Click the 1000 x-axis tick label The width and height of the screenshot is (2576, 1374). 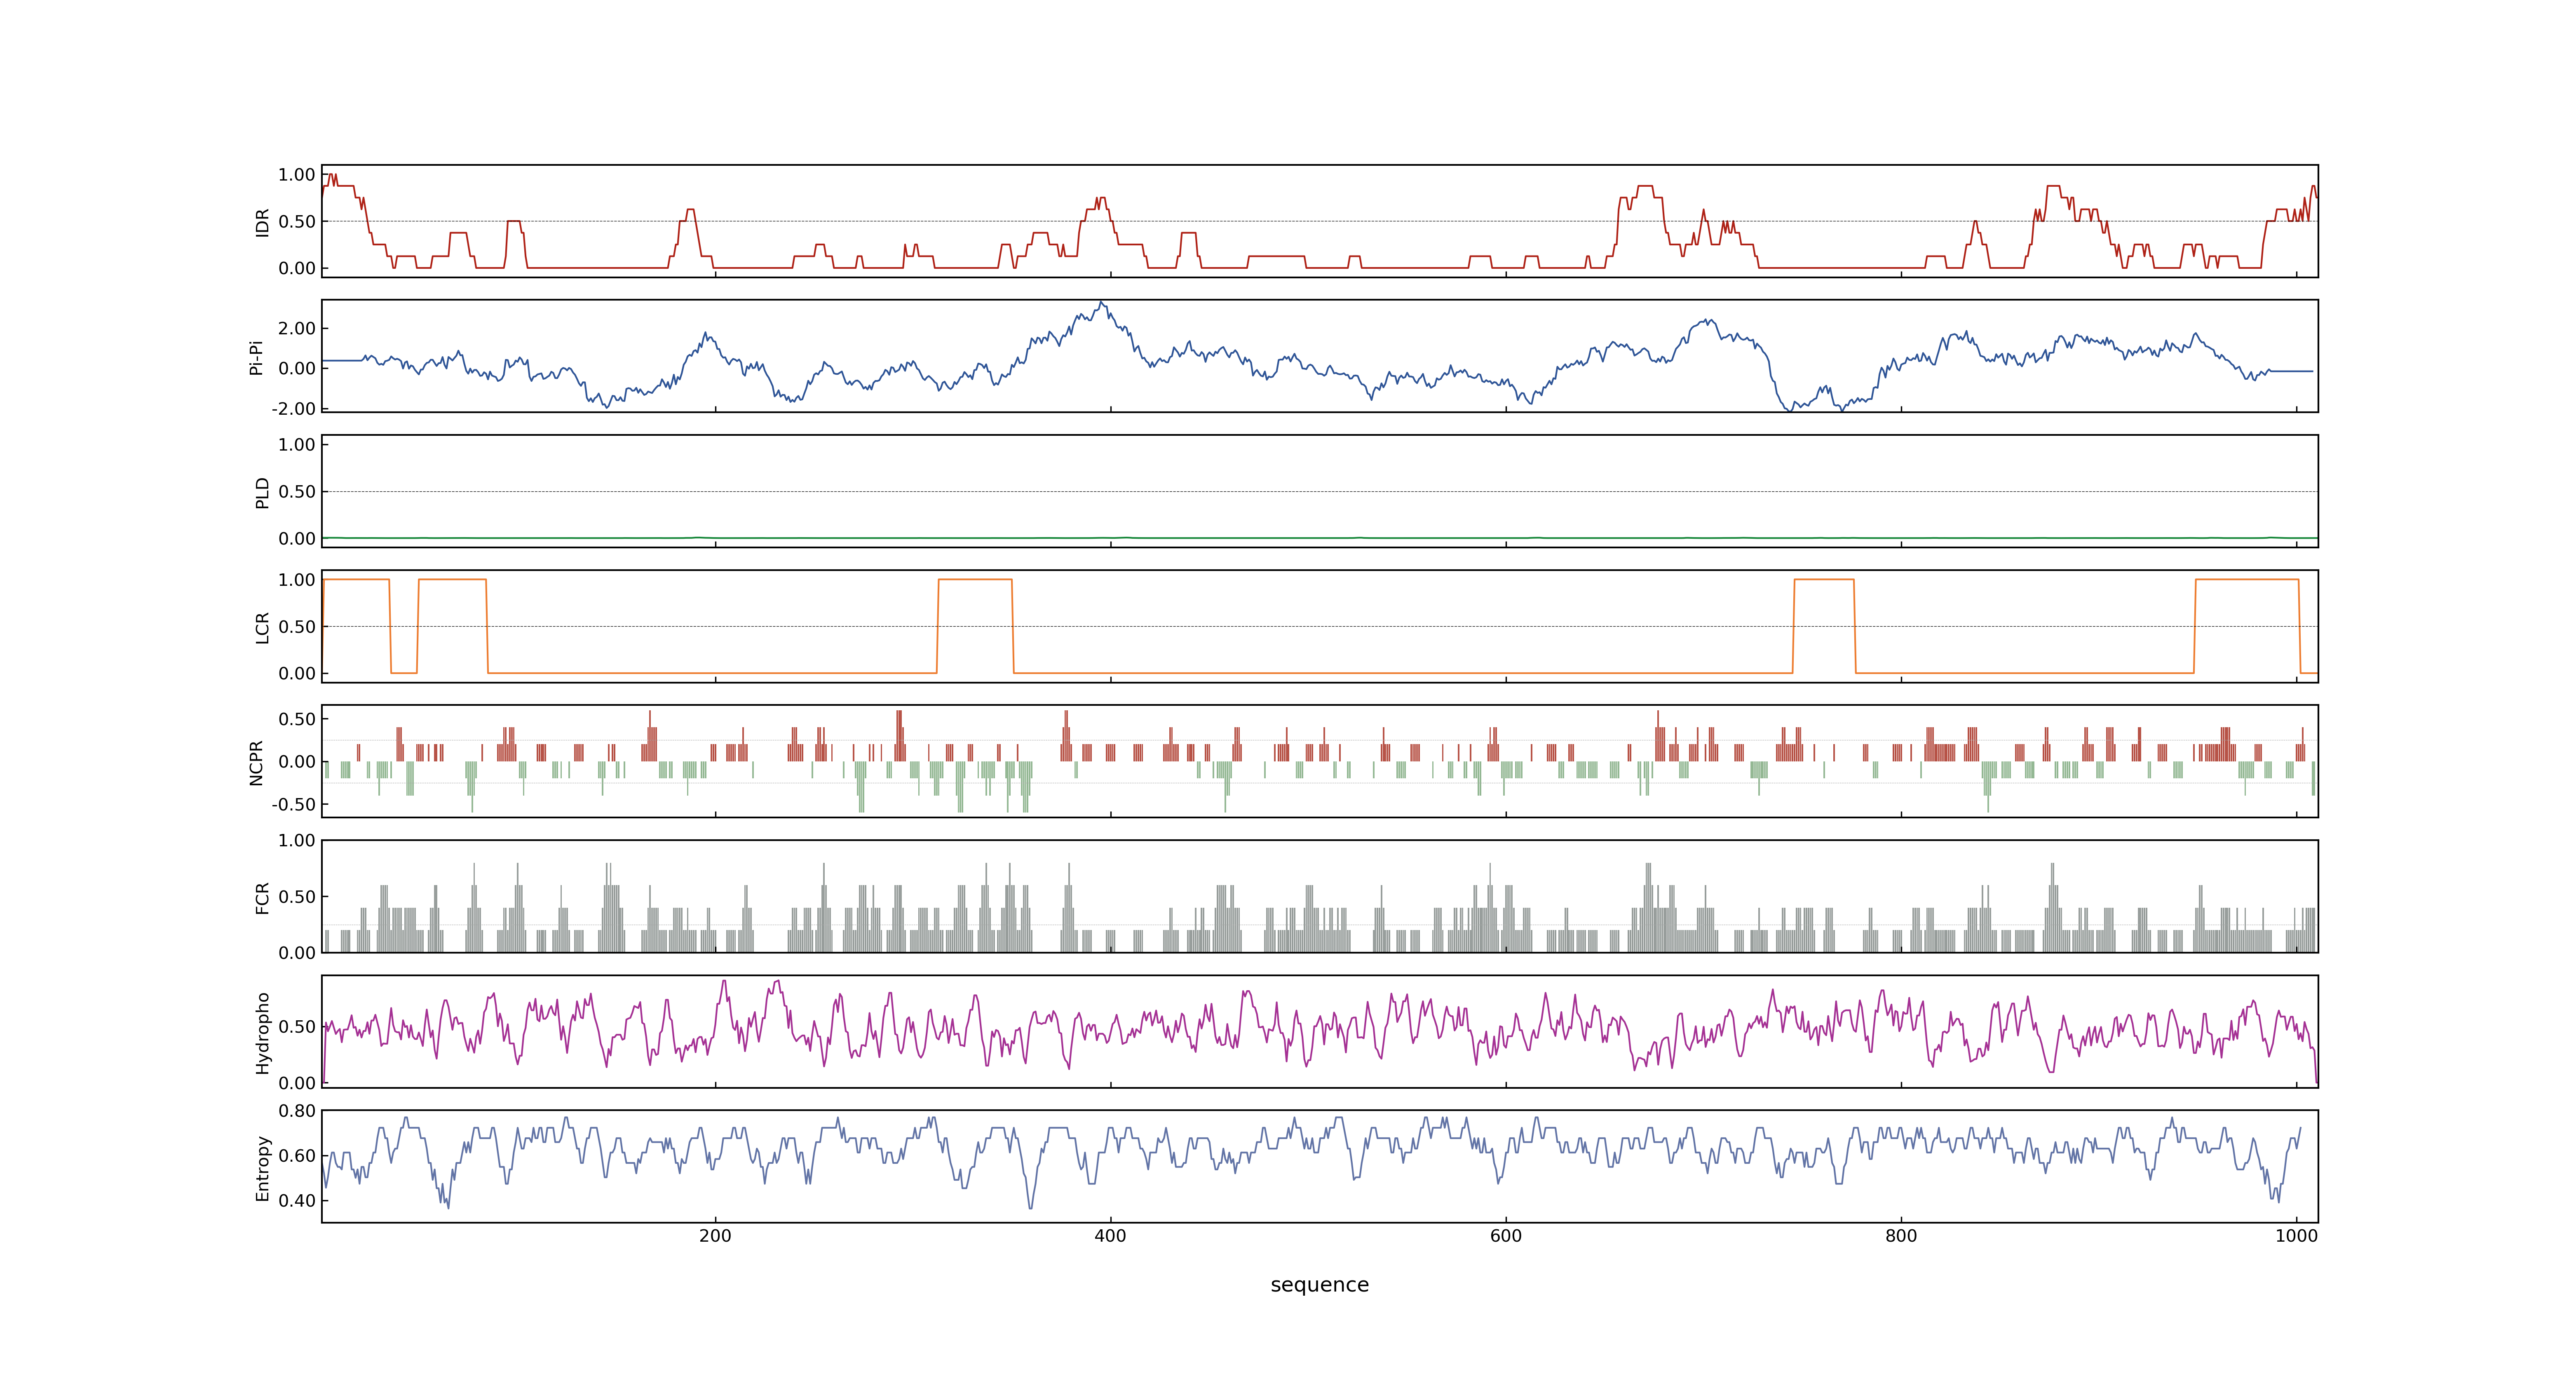2296,1236
